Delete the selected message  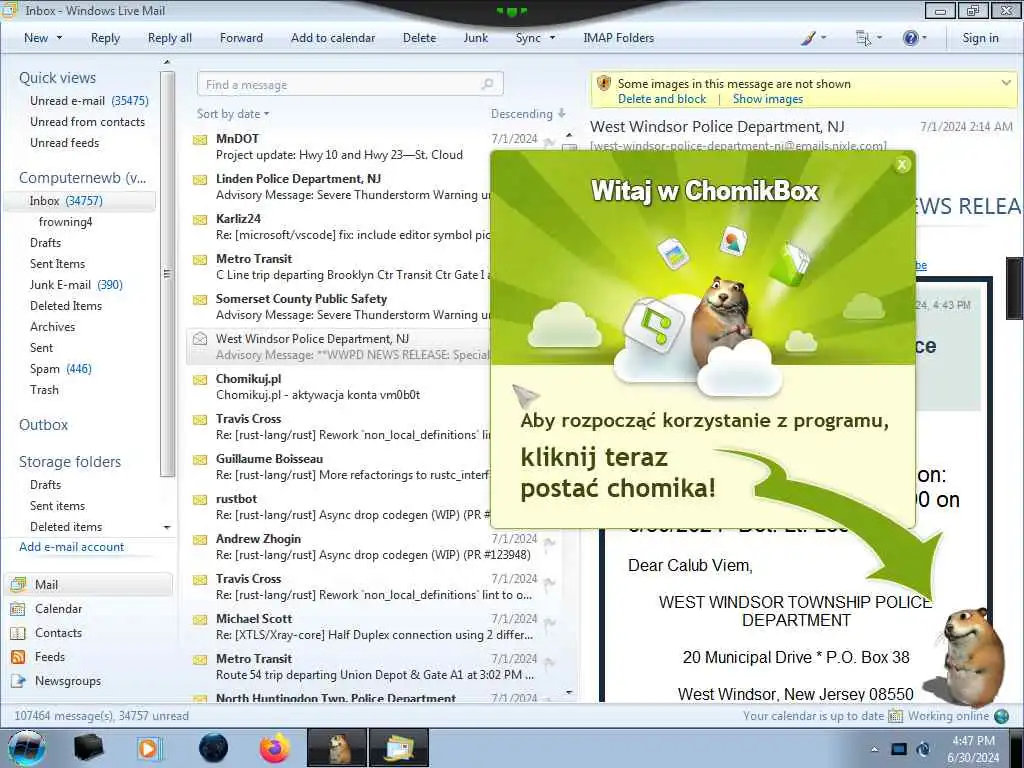(x=419, y=38)
